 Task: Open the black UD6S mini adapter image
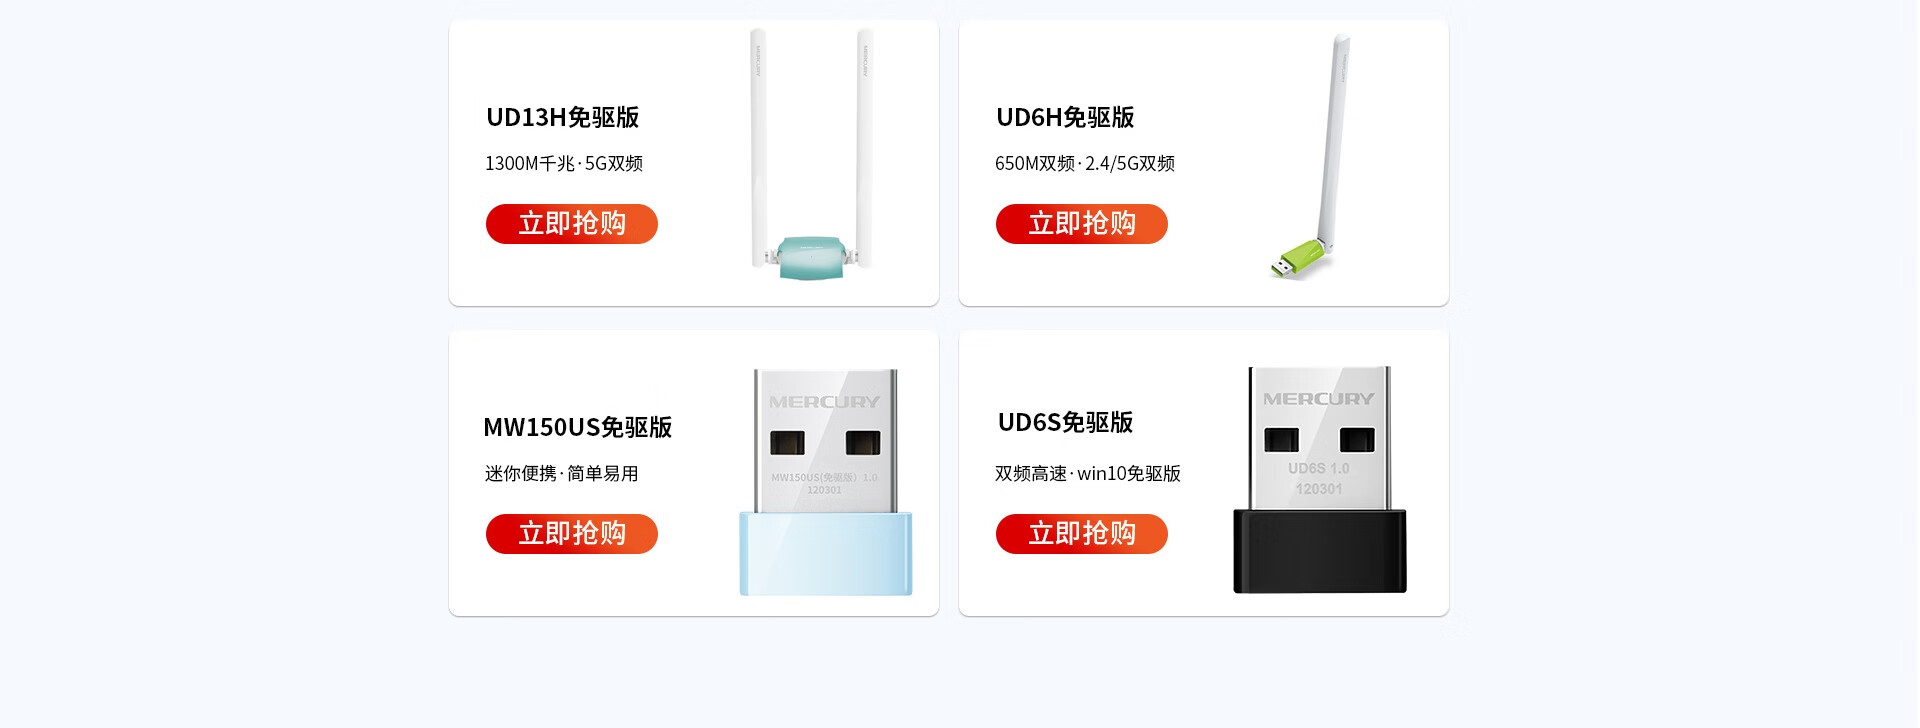click(x=1320, y=480)
